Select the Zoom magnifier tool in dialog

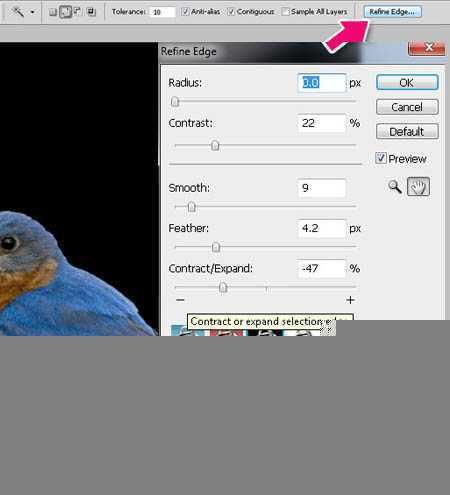(395, 187)
